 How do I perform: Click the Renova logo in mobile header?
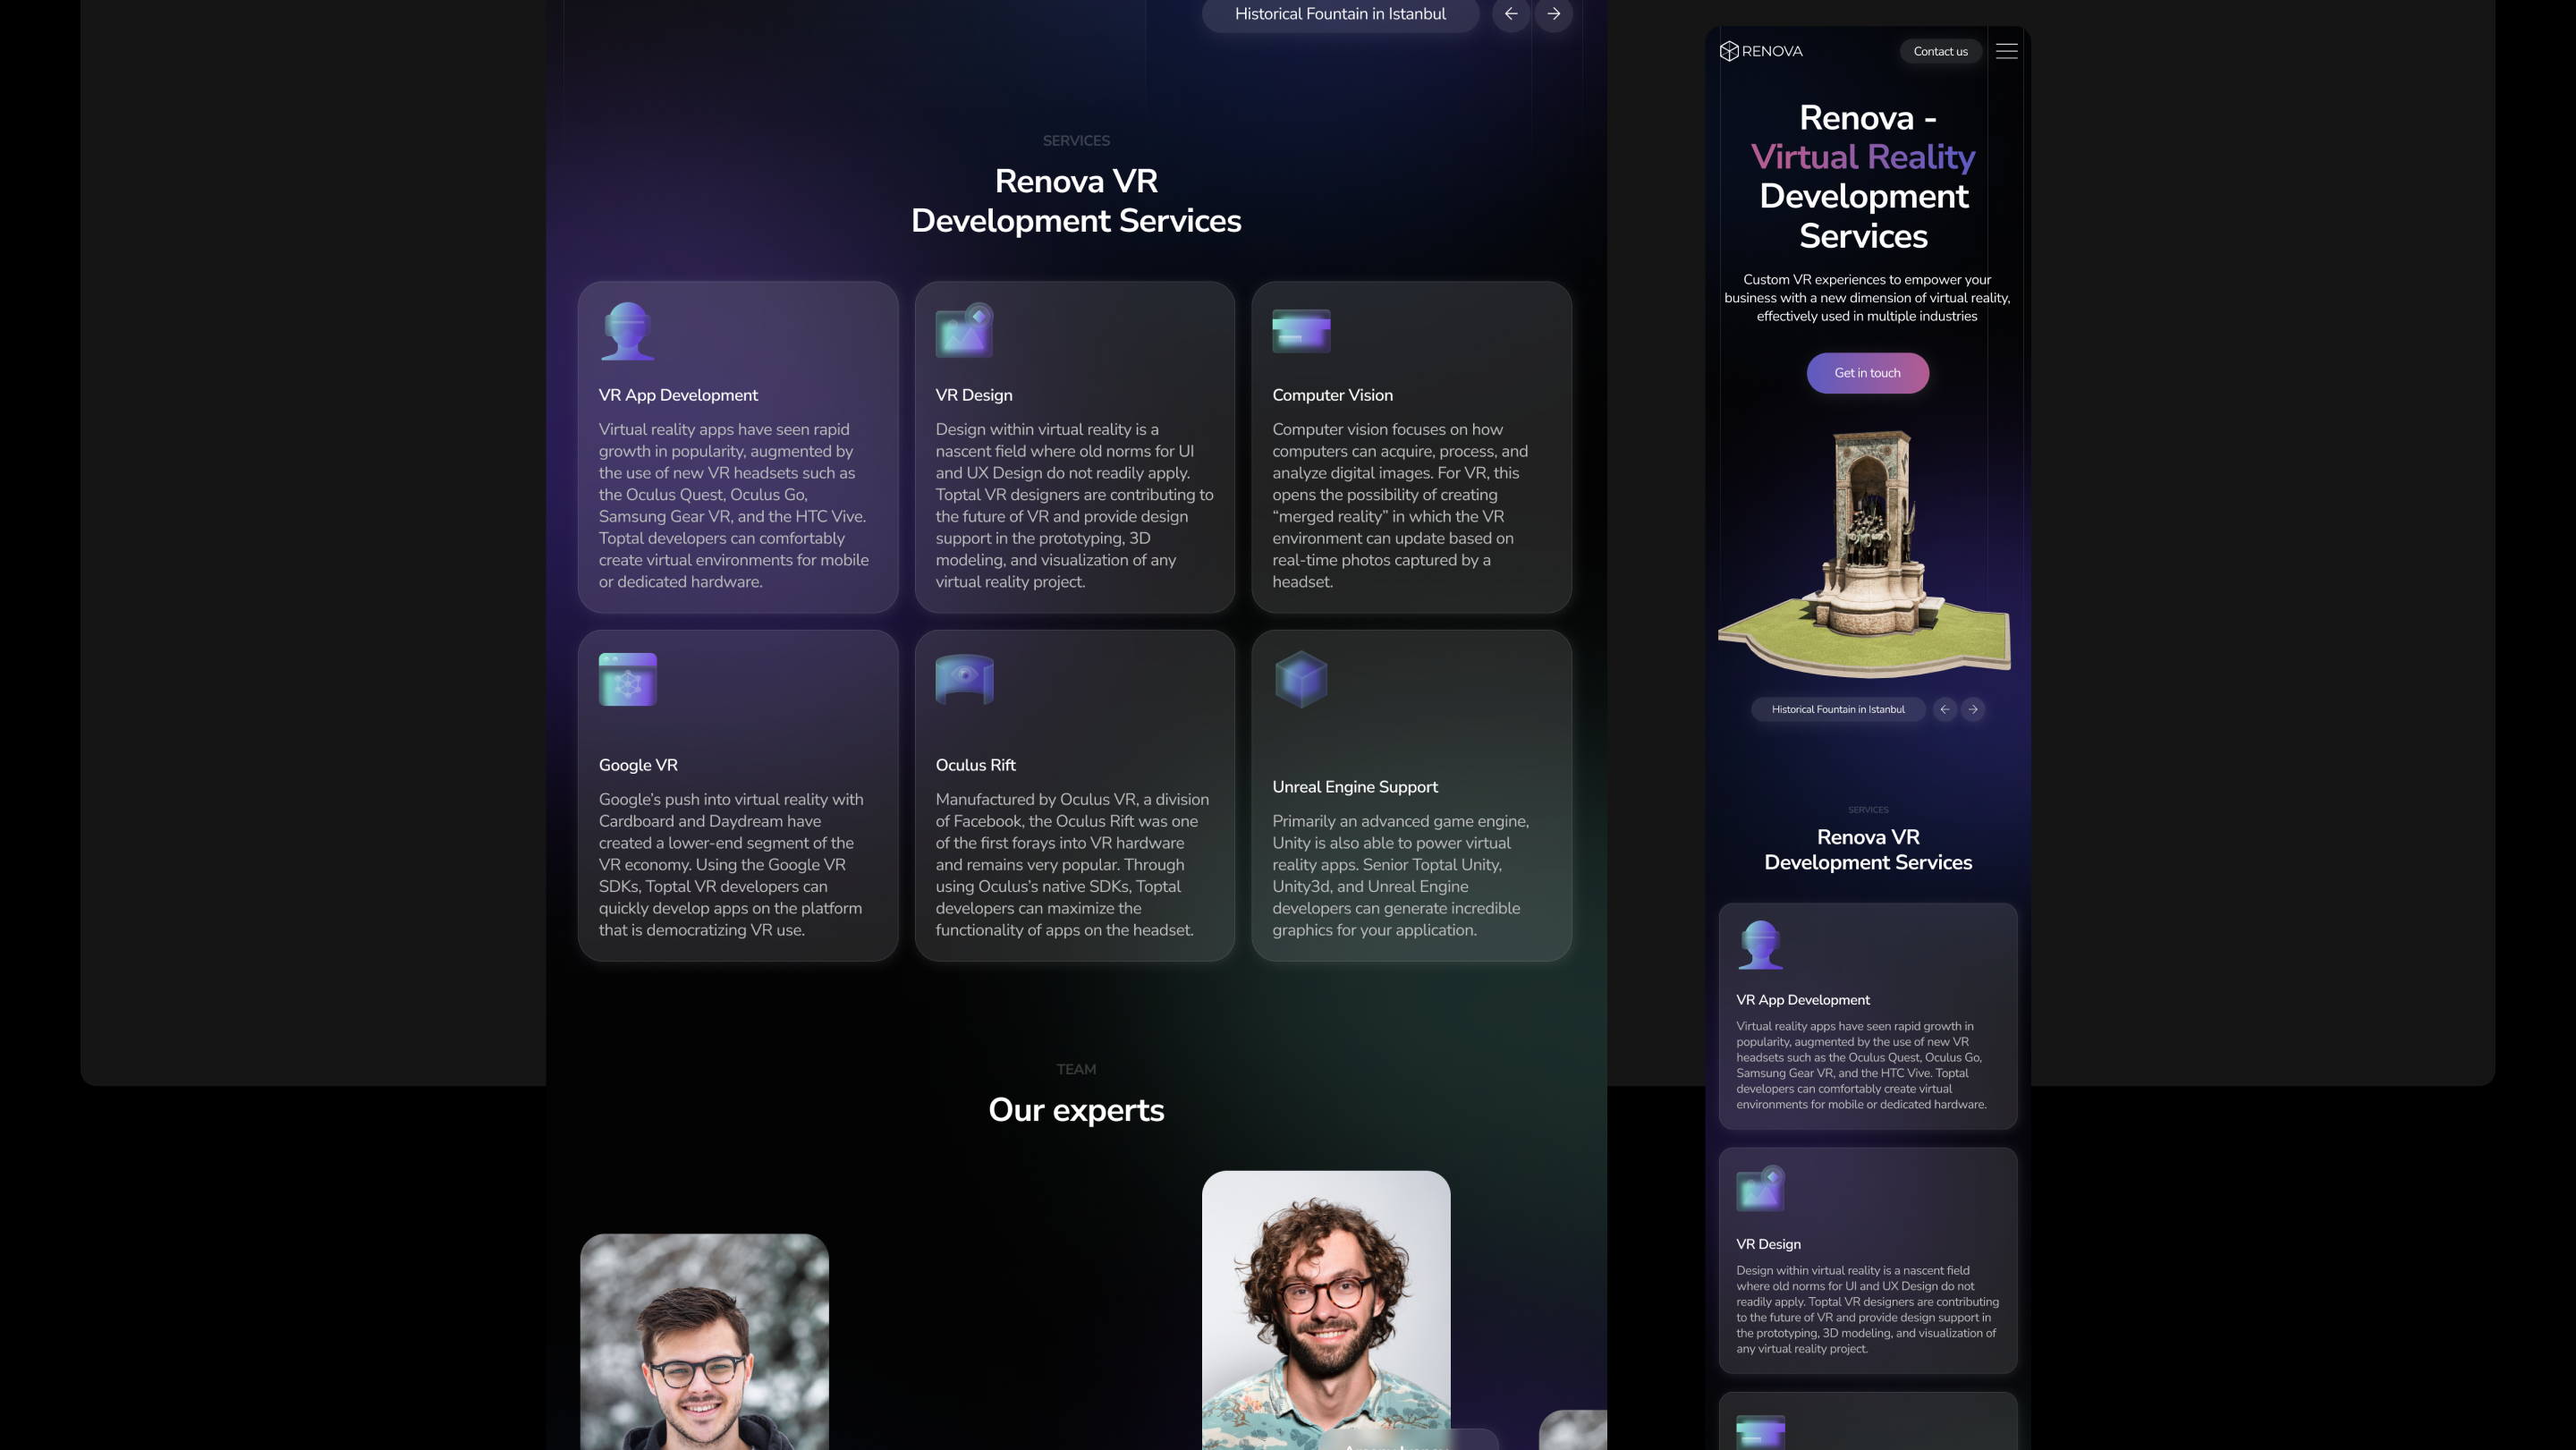coord(1761,51)
